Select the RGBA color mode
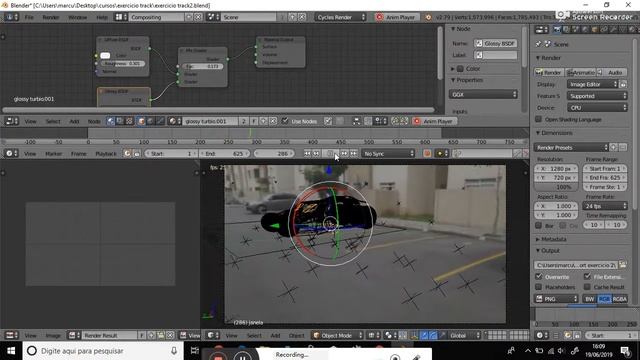The height and width of the screenshot is (360, 640). point(620,299)
